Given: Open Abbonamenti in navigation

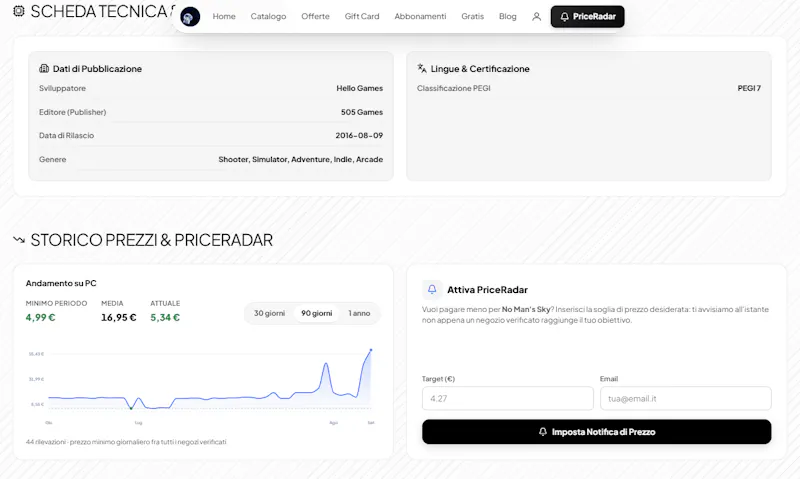Looking at the screenshot, I should (x=420, y=16).
